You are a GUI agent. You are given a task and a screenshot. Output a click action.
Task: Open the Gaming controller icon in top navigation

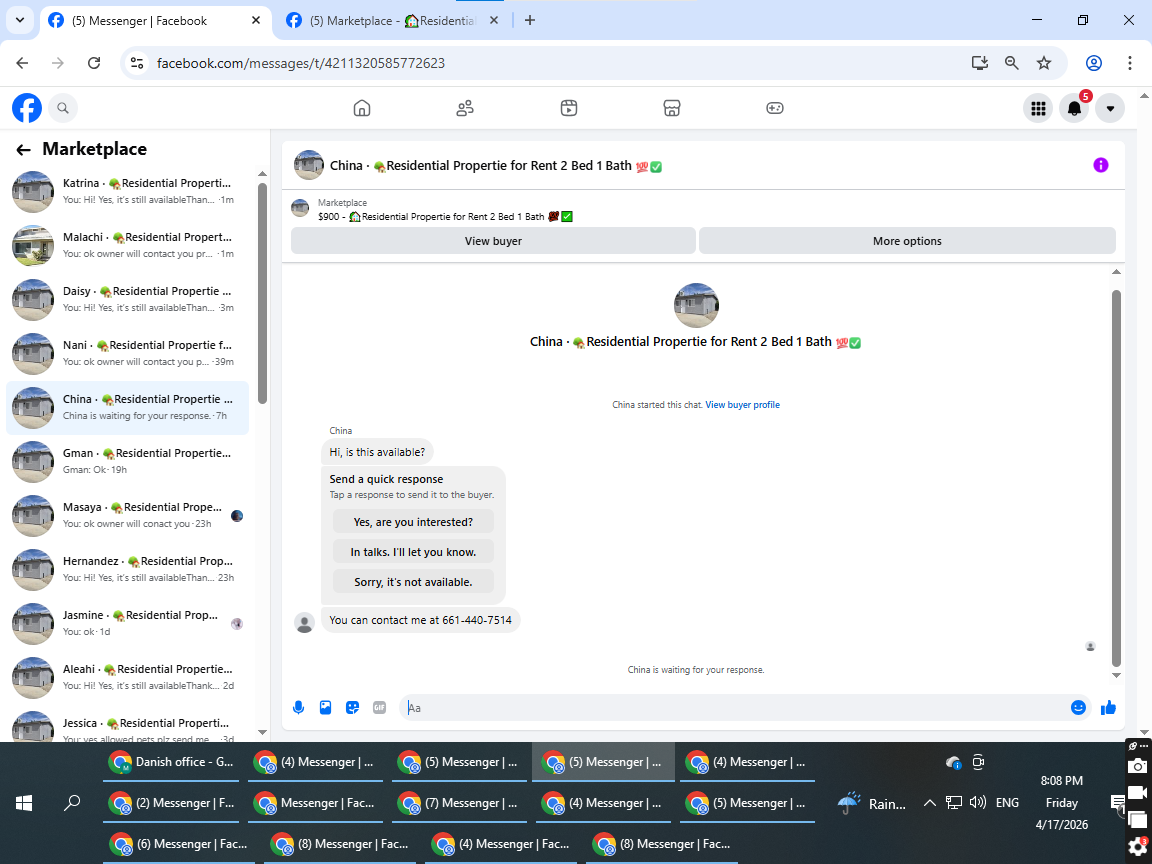(x=775, y=108)
